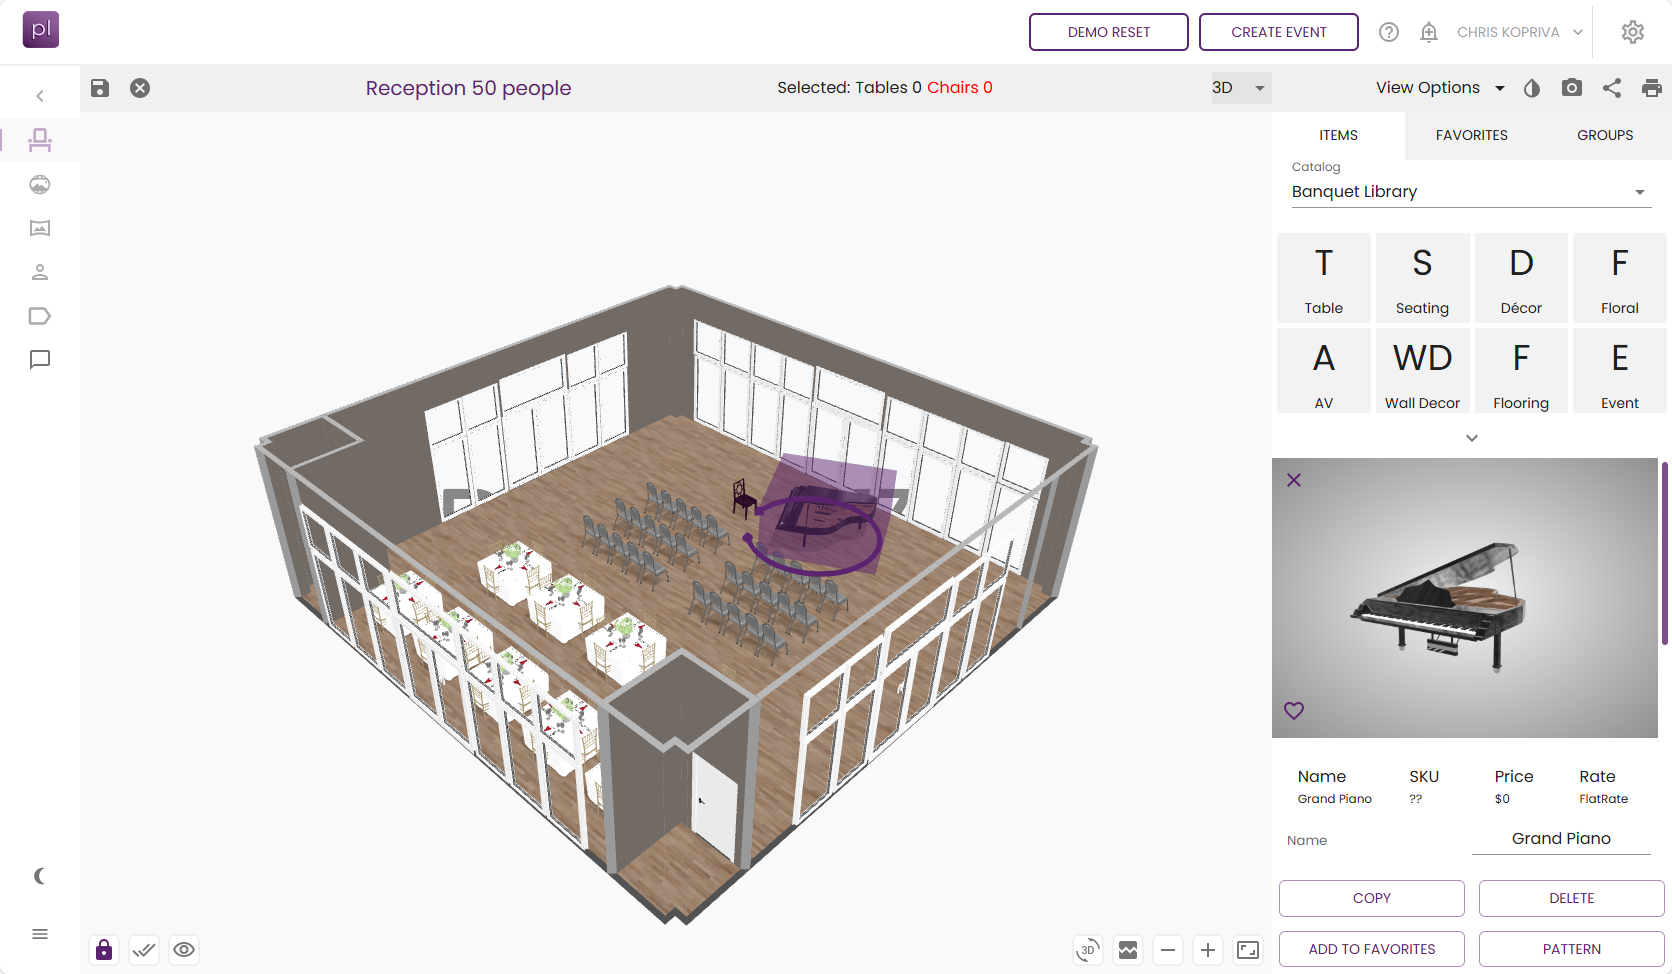Expand more item categories with the chevron
The image size is (1672, 974).
tap(1471, 437)
